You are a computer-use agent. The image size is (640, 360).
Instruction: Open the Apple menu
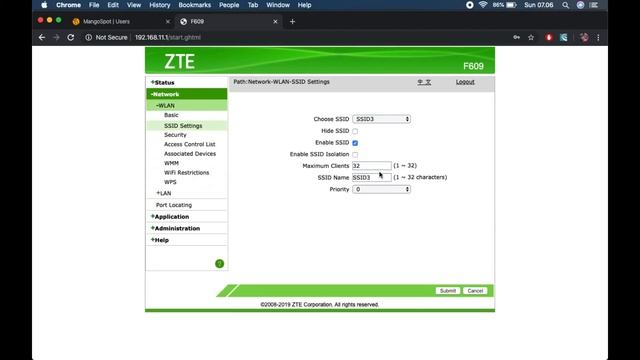pyautogui.click(x=44, y=5)
